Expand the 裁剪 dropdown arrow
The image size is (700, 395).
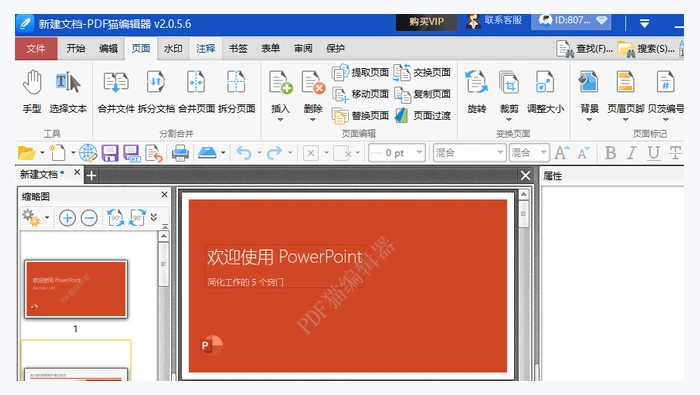point(509,120)
